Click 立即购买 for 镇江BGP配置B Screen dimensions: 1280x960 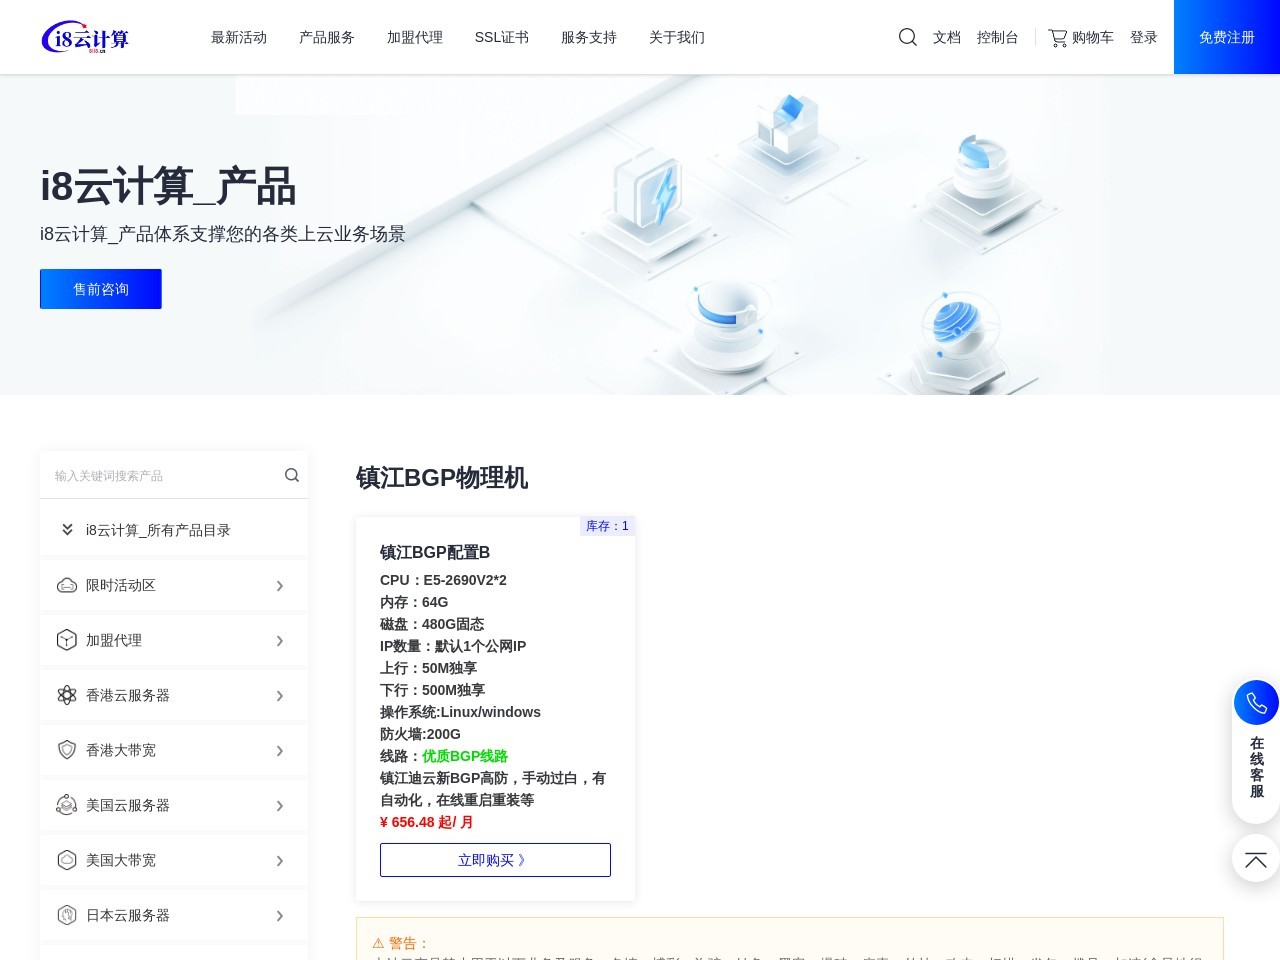pyautogui.click(x=495, y=859)
